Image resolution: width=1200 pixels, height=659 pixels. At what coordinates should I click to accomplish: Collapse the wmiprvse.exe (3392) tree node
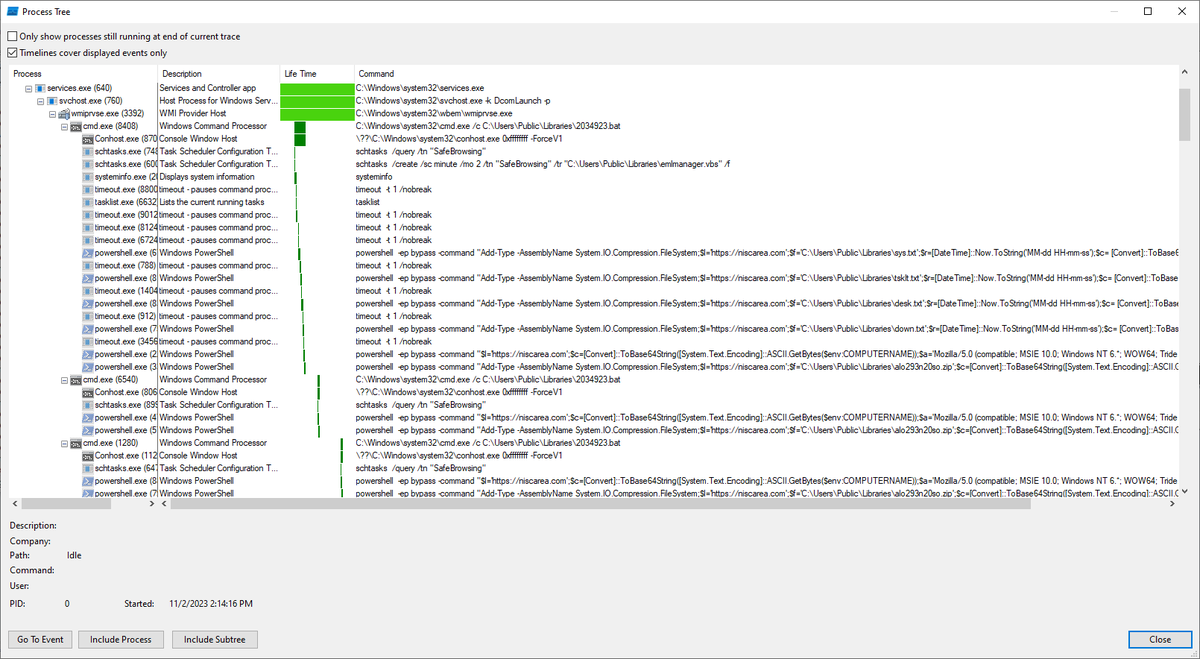[53, 114]
